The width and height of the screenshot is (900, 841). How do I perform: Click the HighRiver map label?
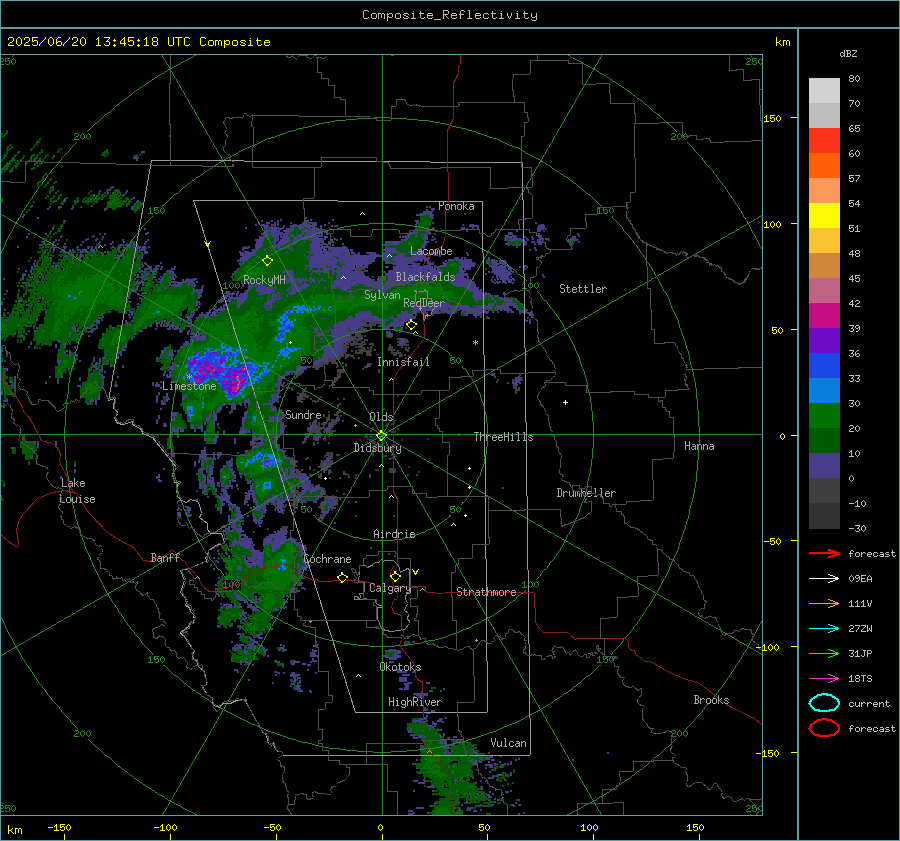(415, 702)
